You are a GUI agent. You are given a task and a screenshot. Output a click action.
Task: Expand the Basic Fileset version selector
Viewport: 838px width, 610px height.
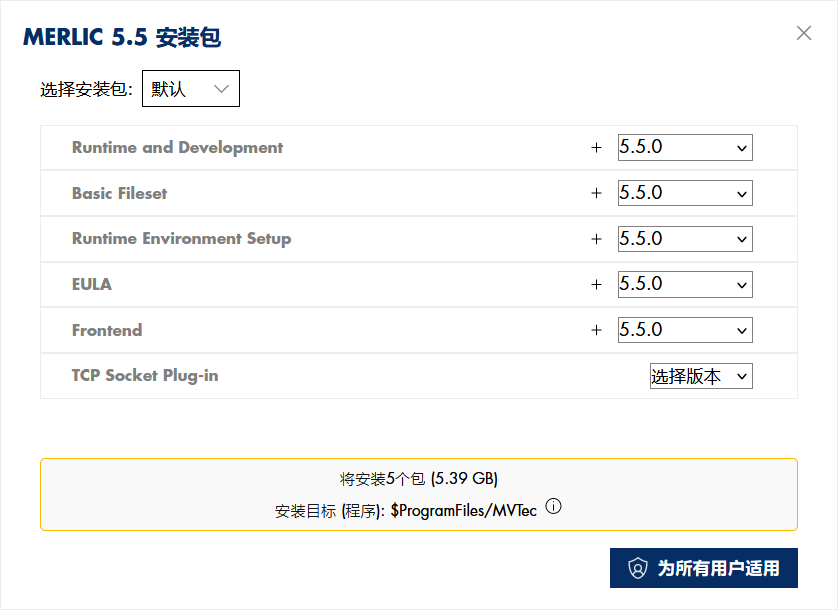pos(685,194)
